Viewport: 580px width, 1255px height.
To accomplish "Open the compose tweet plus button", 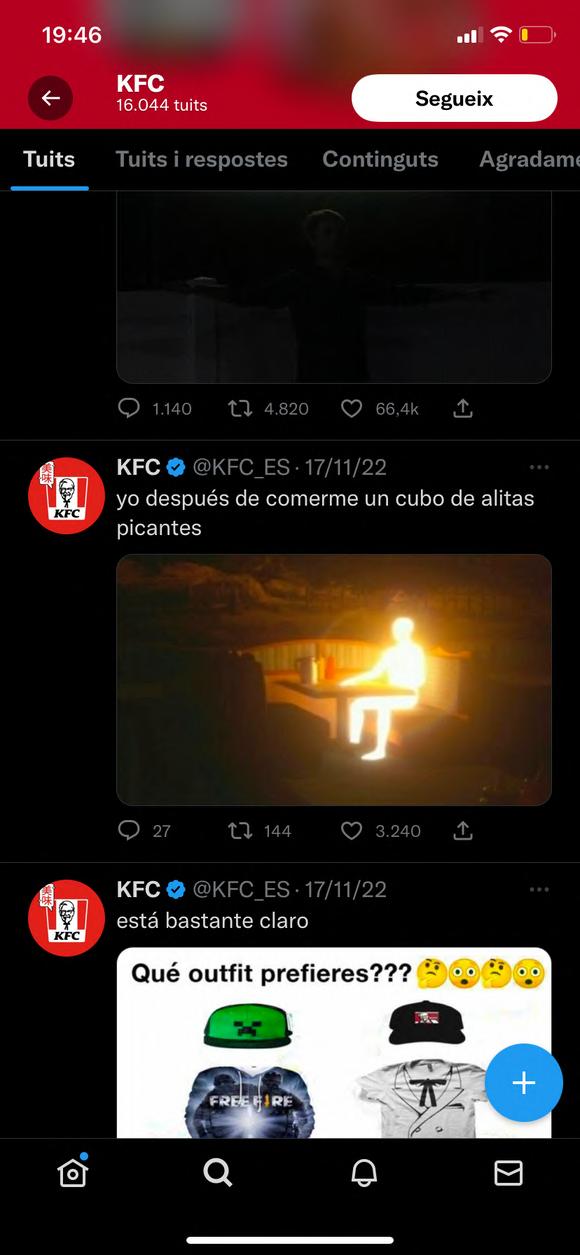I will point(524,1083).
